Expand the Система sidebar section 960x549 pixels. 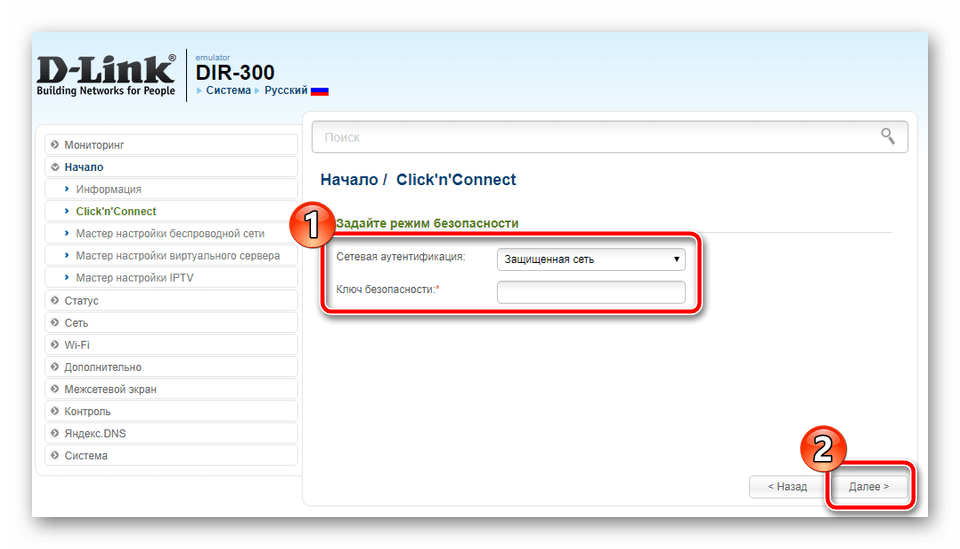click(x=171, y=455)
